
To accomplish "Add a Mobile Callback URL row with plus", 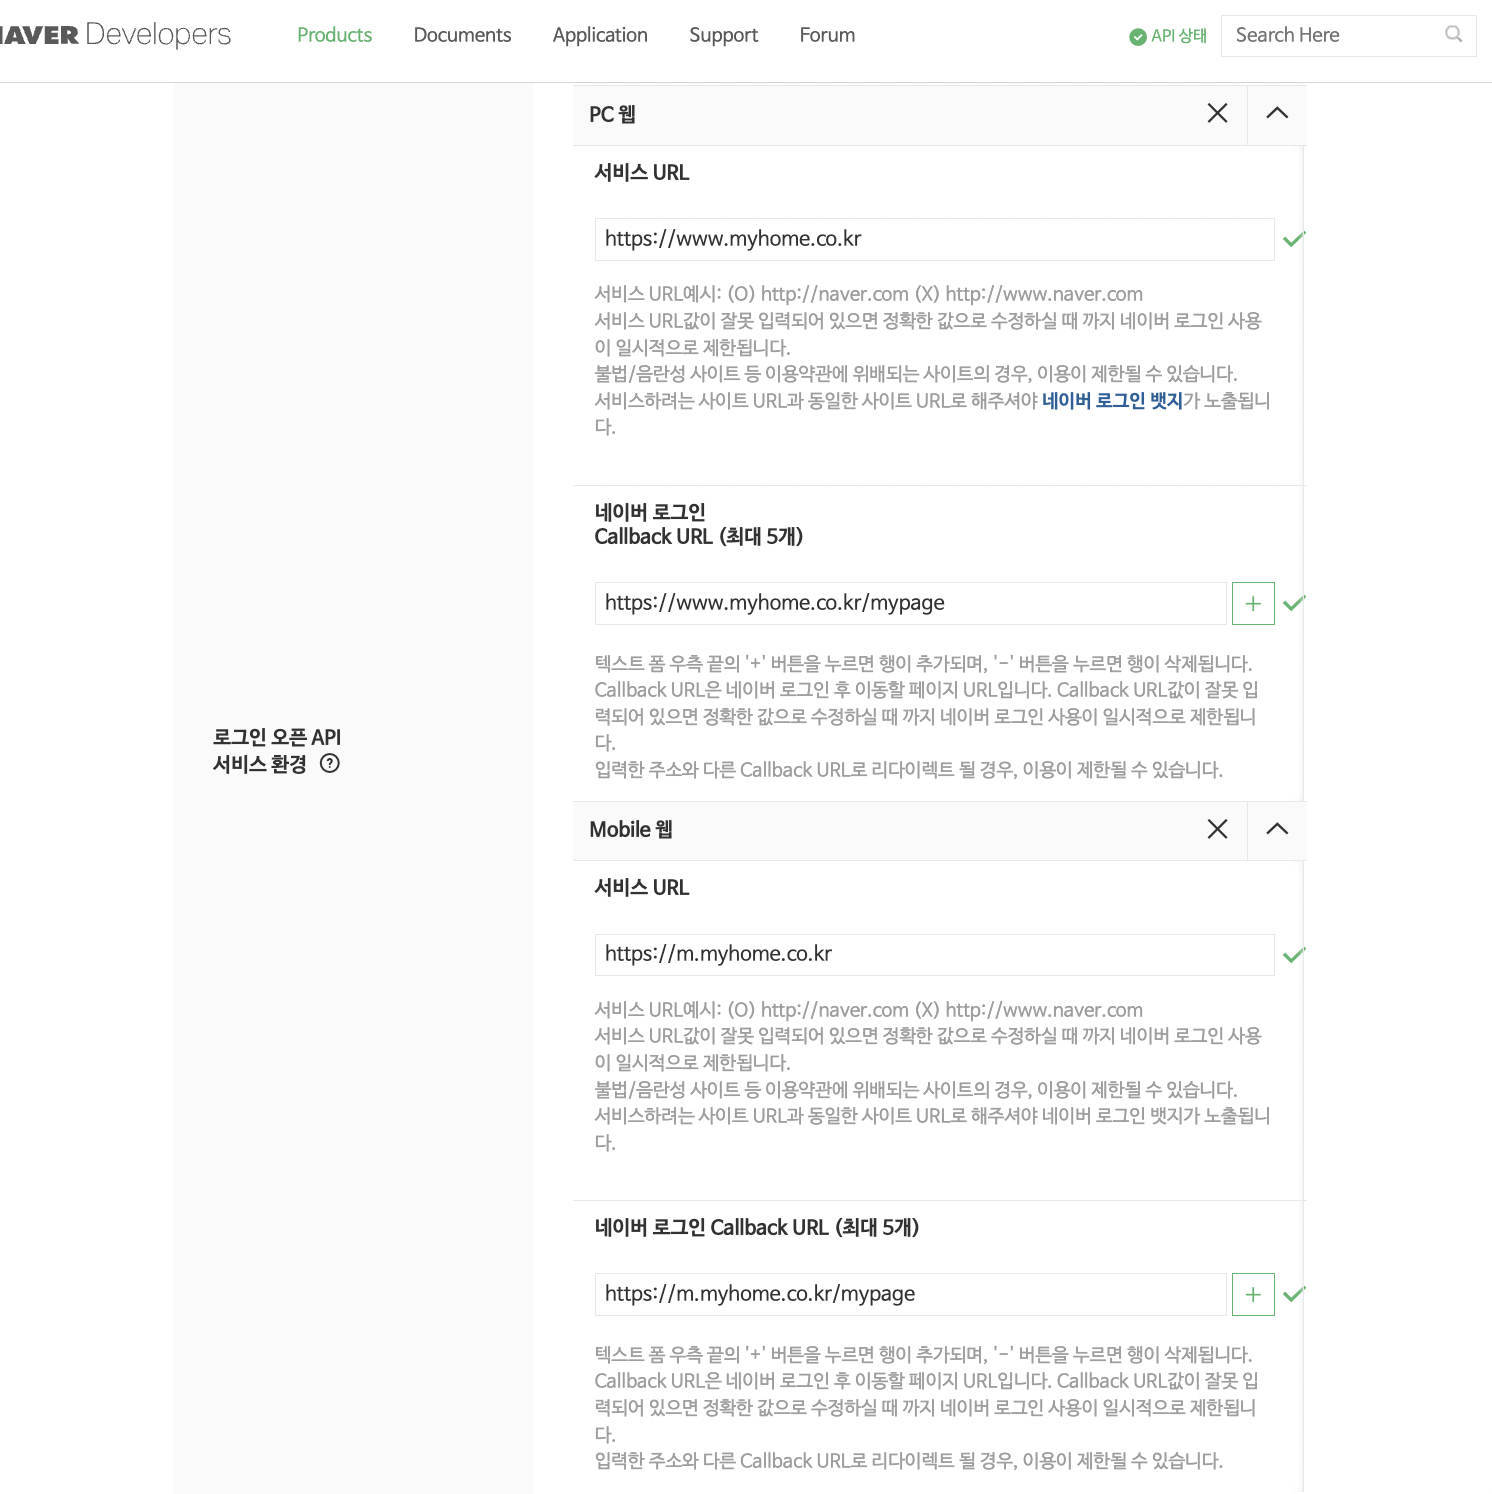I will tap(1253, 1294).
